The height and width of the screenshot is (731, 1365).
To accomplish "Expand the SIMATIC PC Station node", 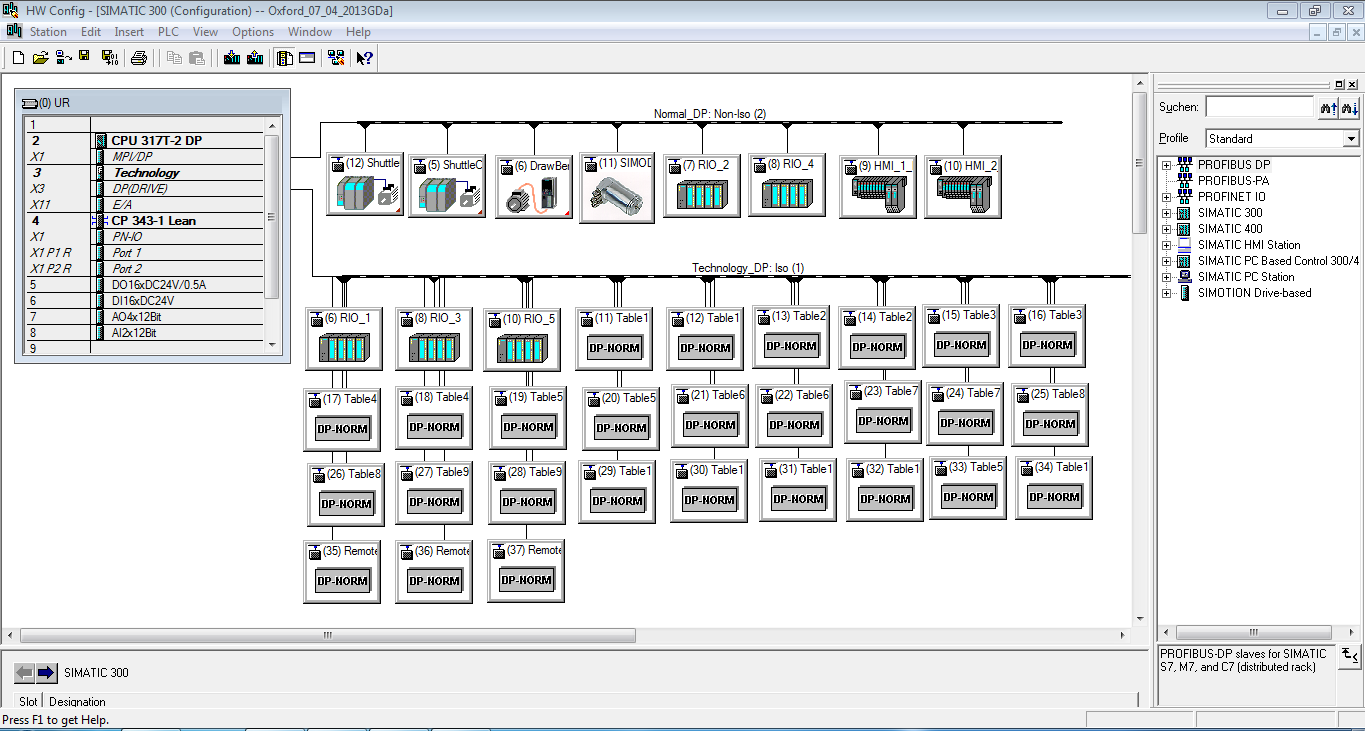I will click(1166, 277).
